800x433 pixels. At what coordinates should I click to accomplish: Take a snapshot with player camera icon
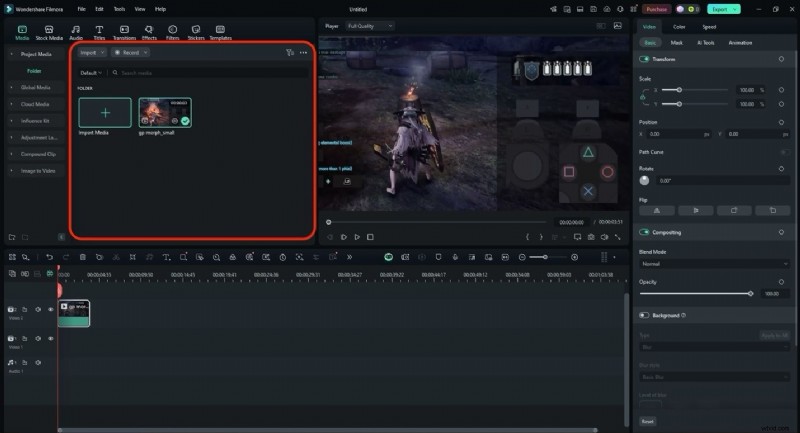tap(591, 237)
